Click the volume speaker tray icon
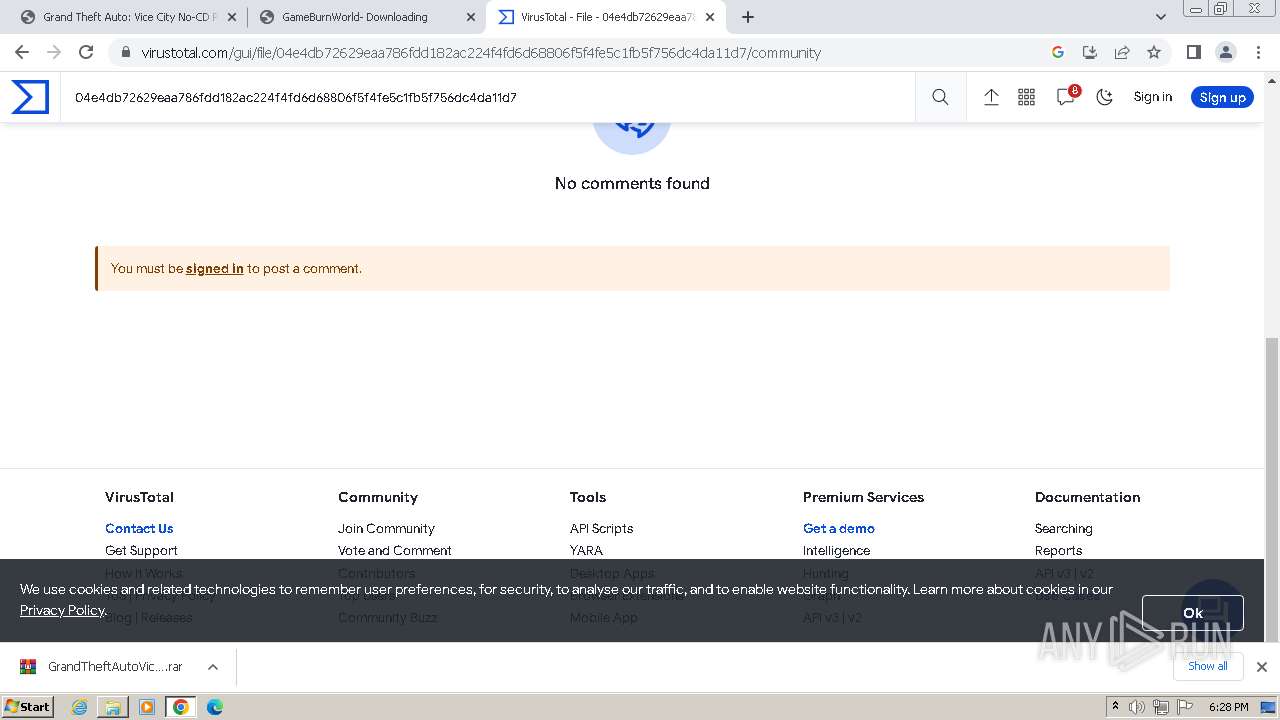The height and width of the screenshot is (720, 1280). click(x=1137, y=707)
